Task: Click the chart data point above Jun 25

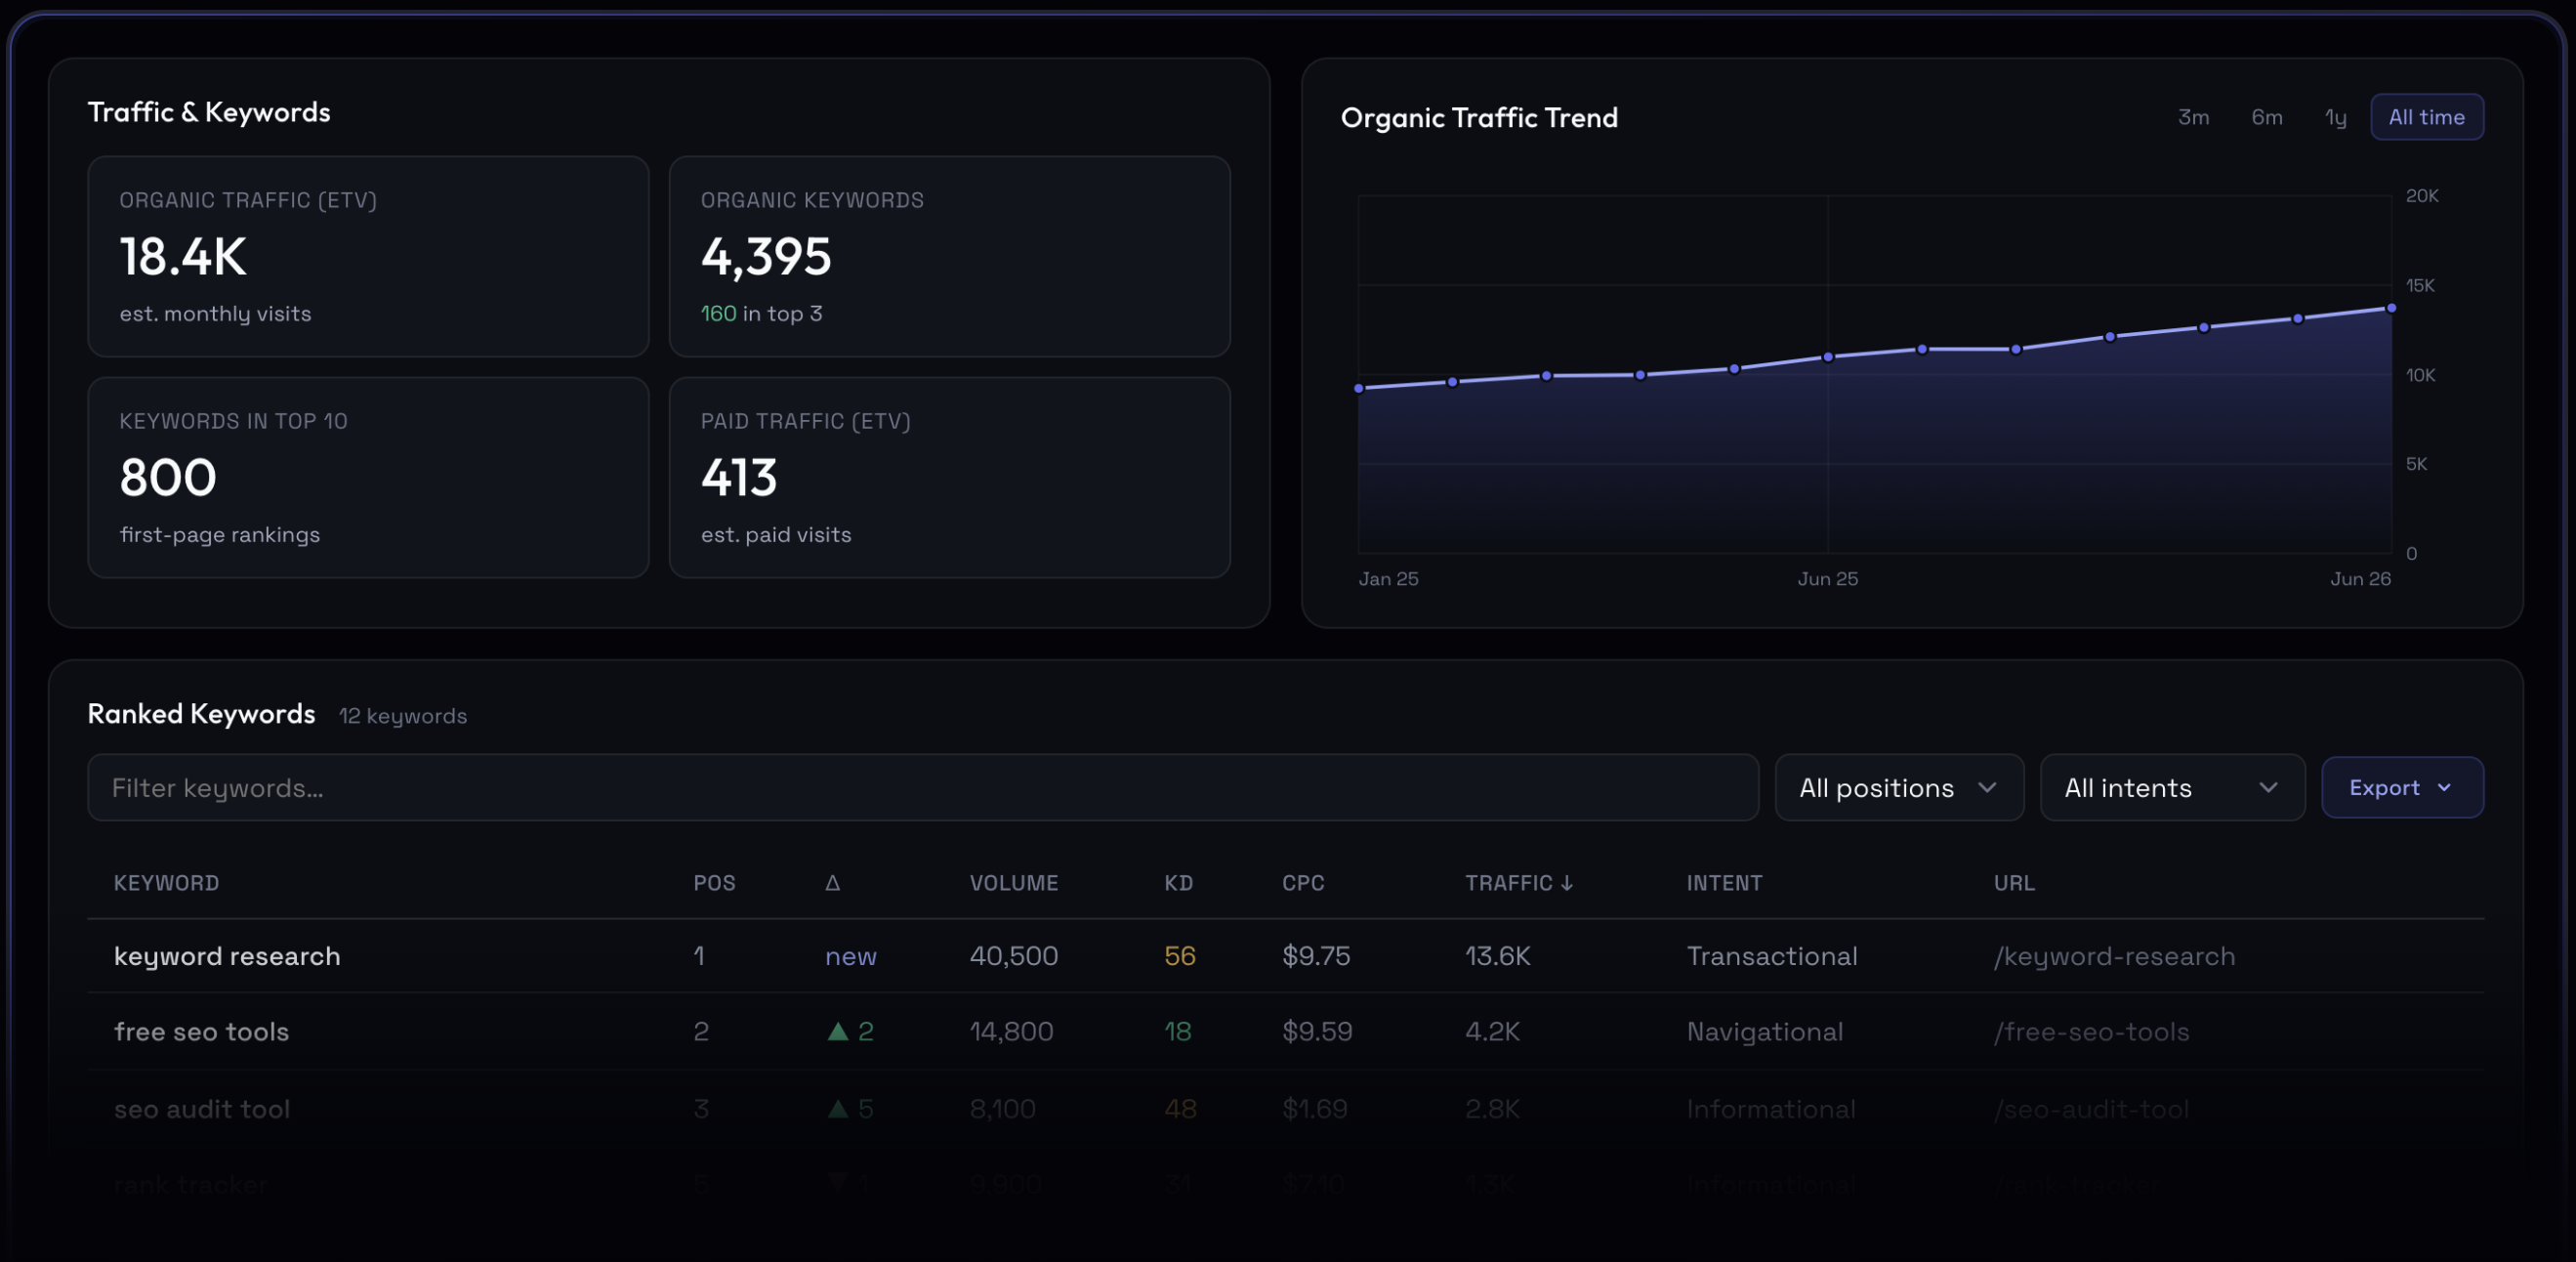Action: pyautogui.click(x=1827, y=357)
